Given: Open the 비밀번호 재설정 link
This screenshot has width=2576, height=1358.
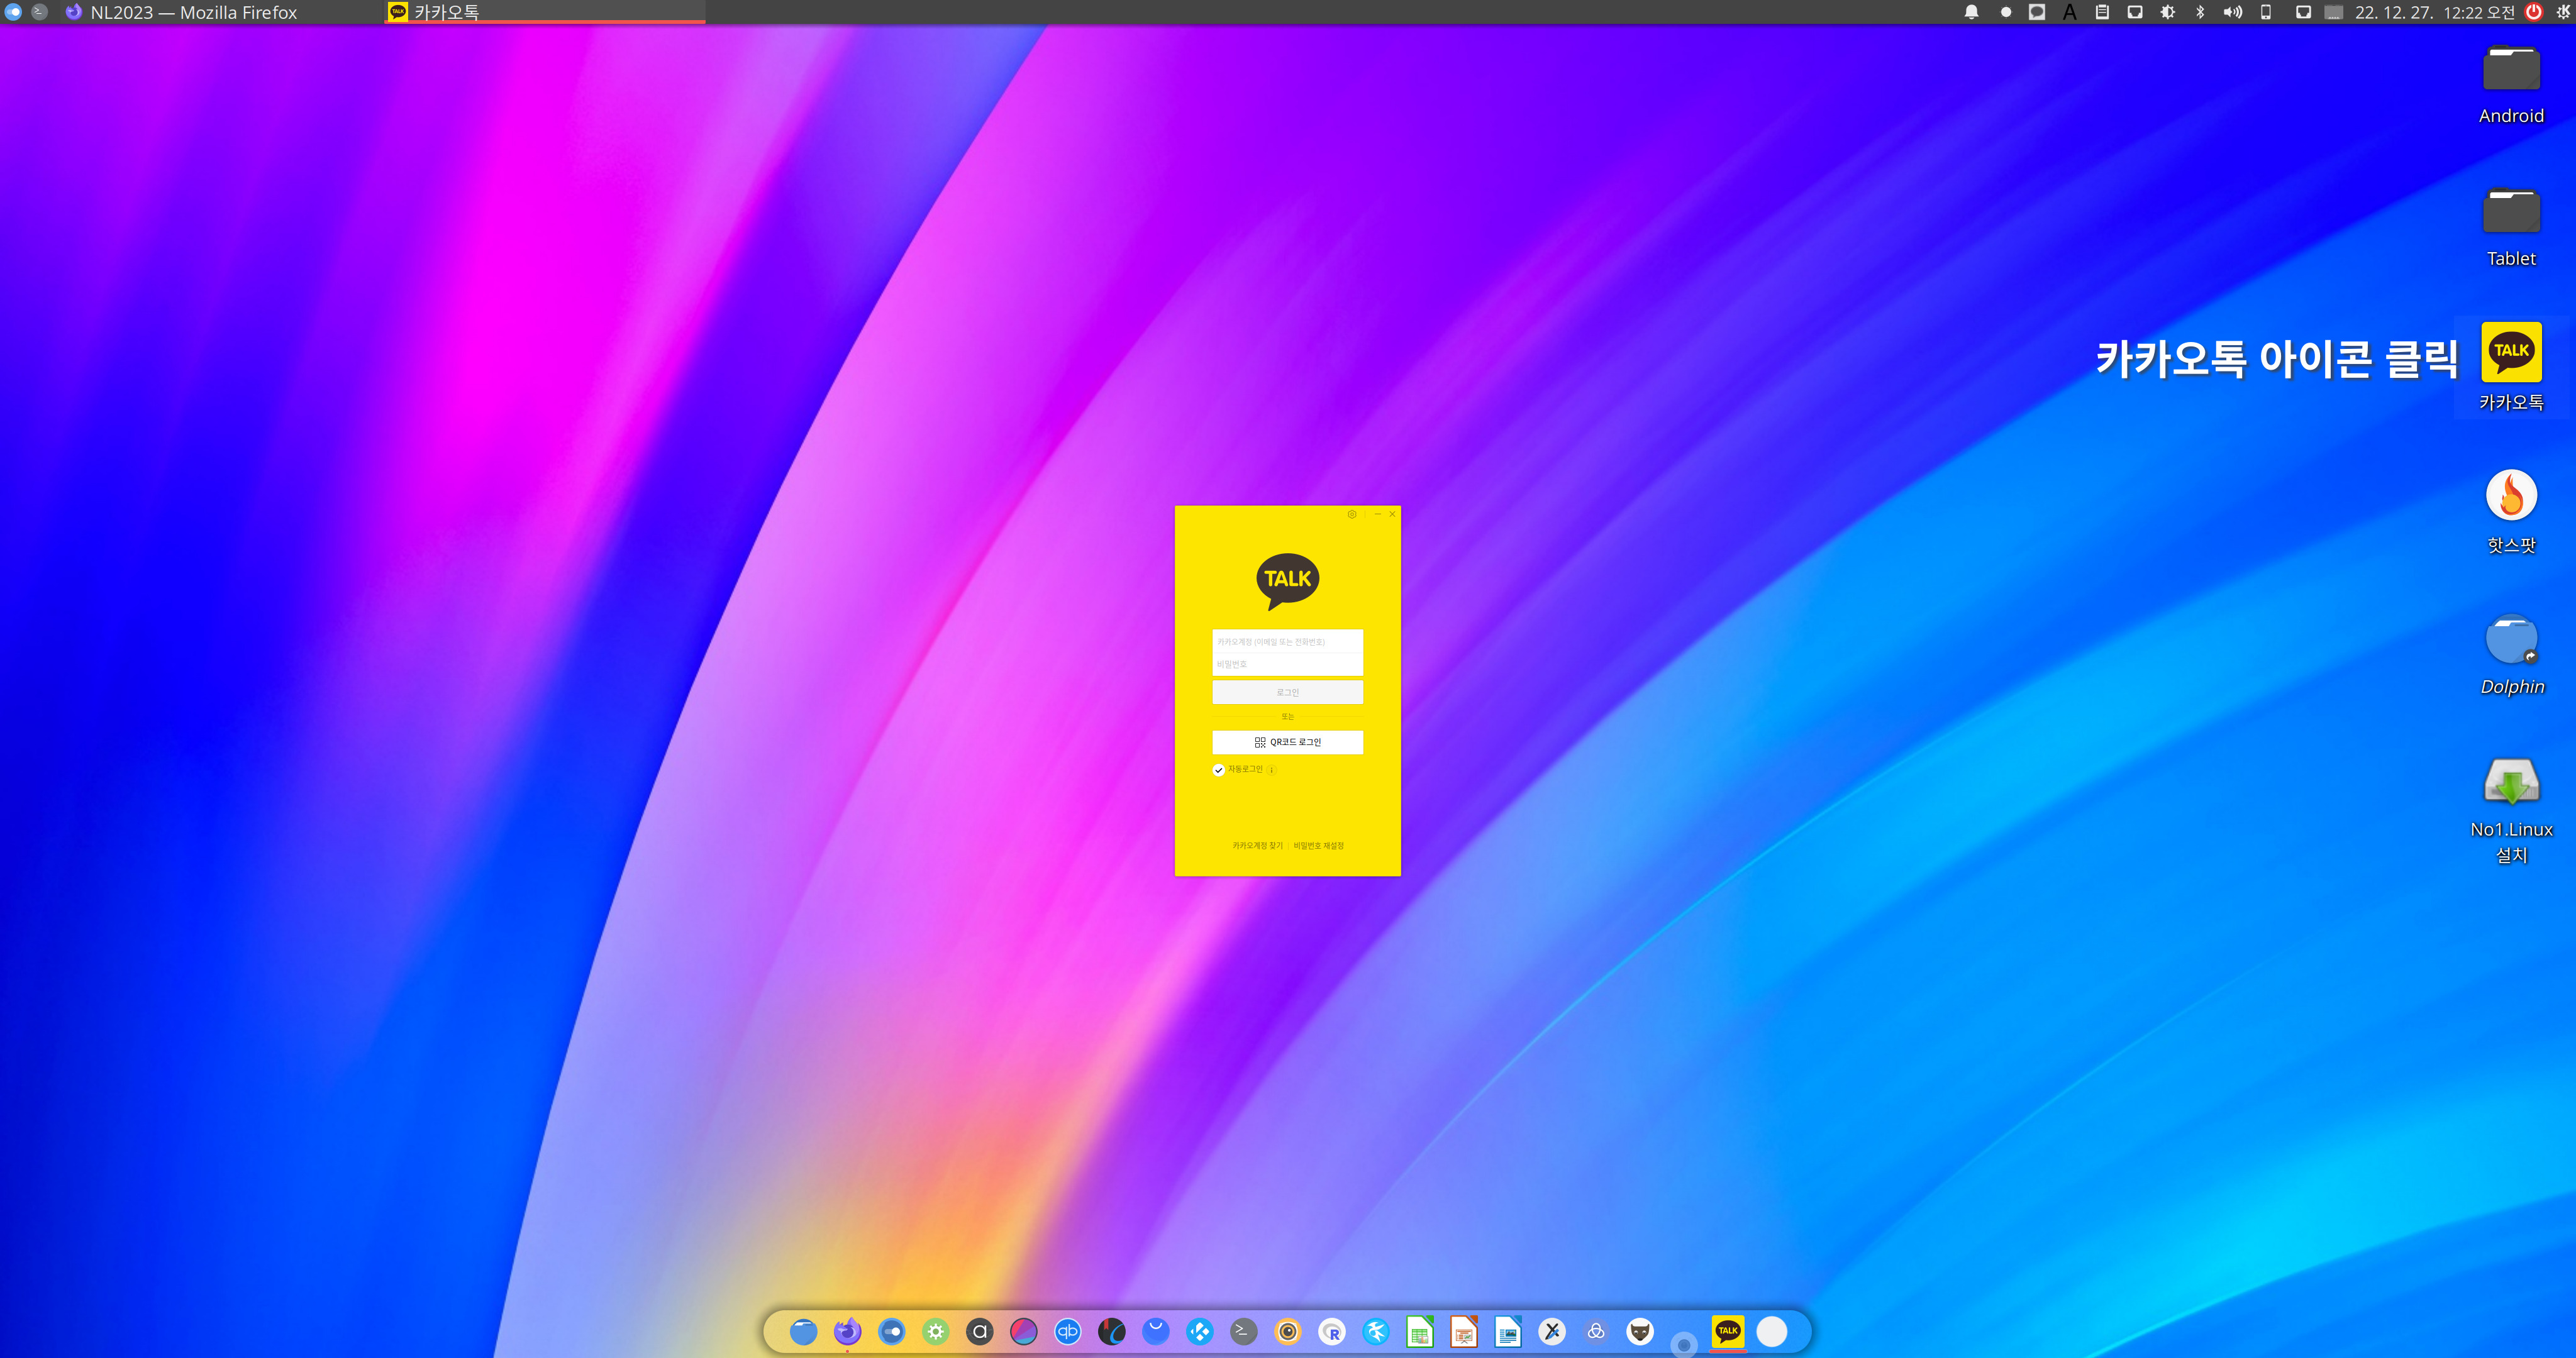Looking at the screenshot, I should [x=1318, y=846].
